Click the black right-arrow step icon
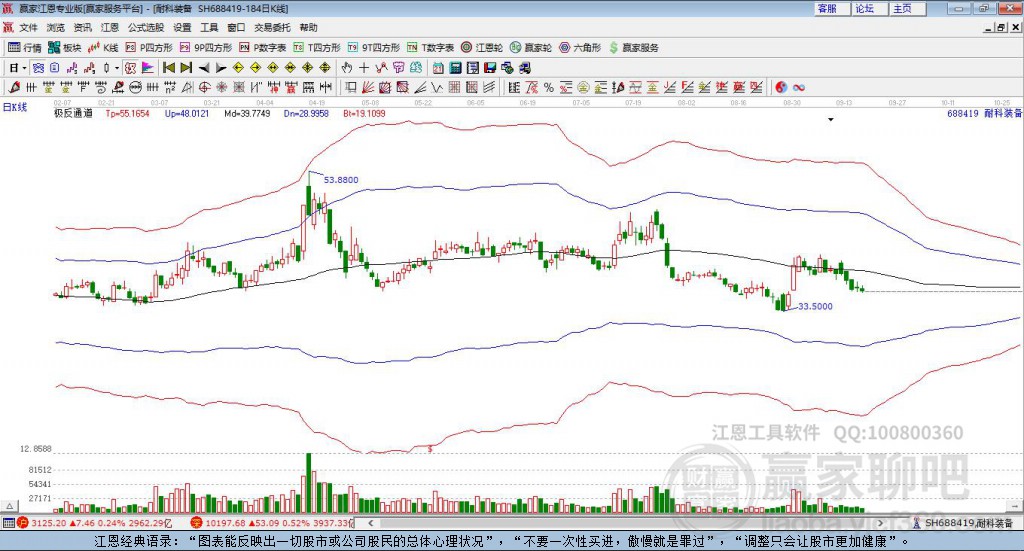 tap(221, 68)
